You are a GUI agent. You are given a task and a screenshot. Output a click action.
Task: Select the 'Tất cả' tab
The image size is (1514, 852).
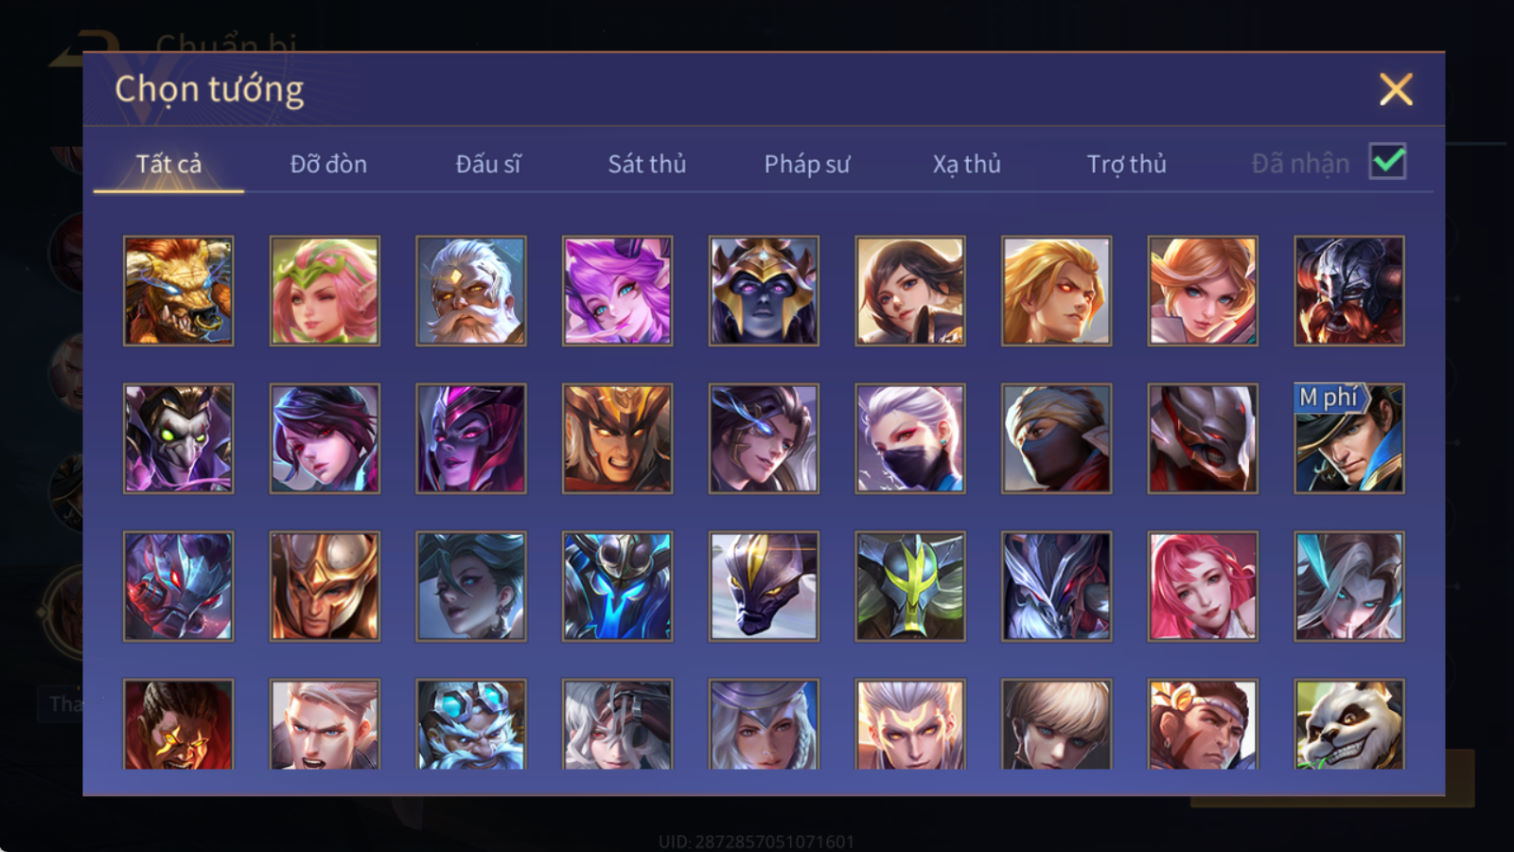(169, 164)
